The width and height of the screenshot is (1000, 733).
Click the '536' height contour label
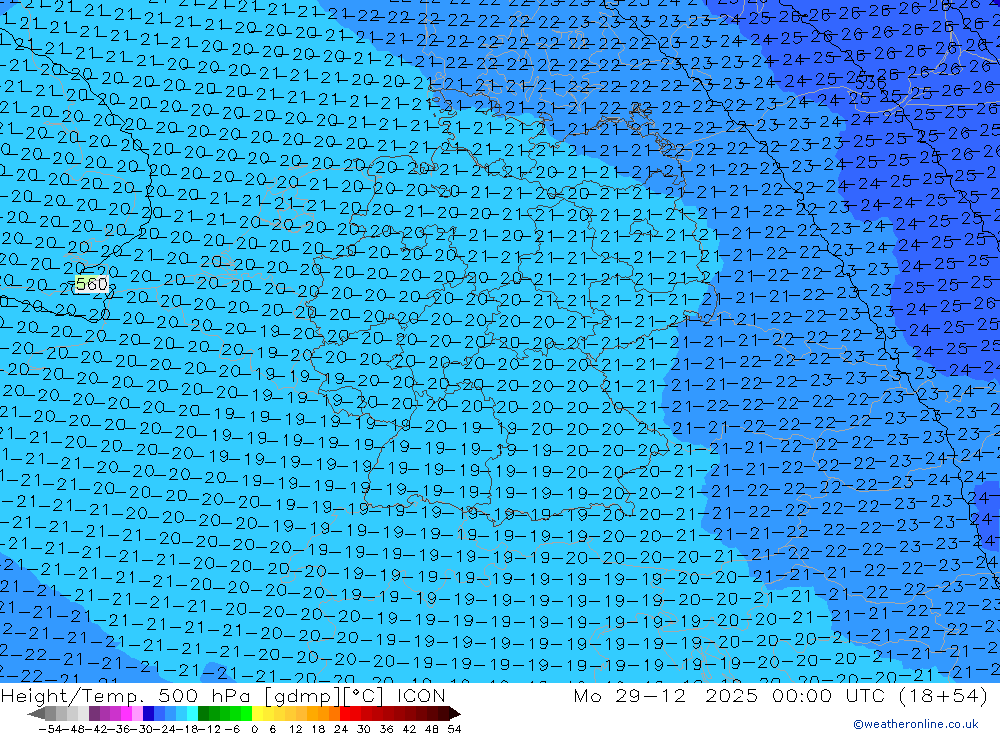point(870,83)
